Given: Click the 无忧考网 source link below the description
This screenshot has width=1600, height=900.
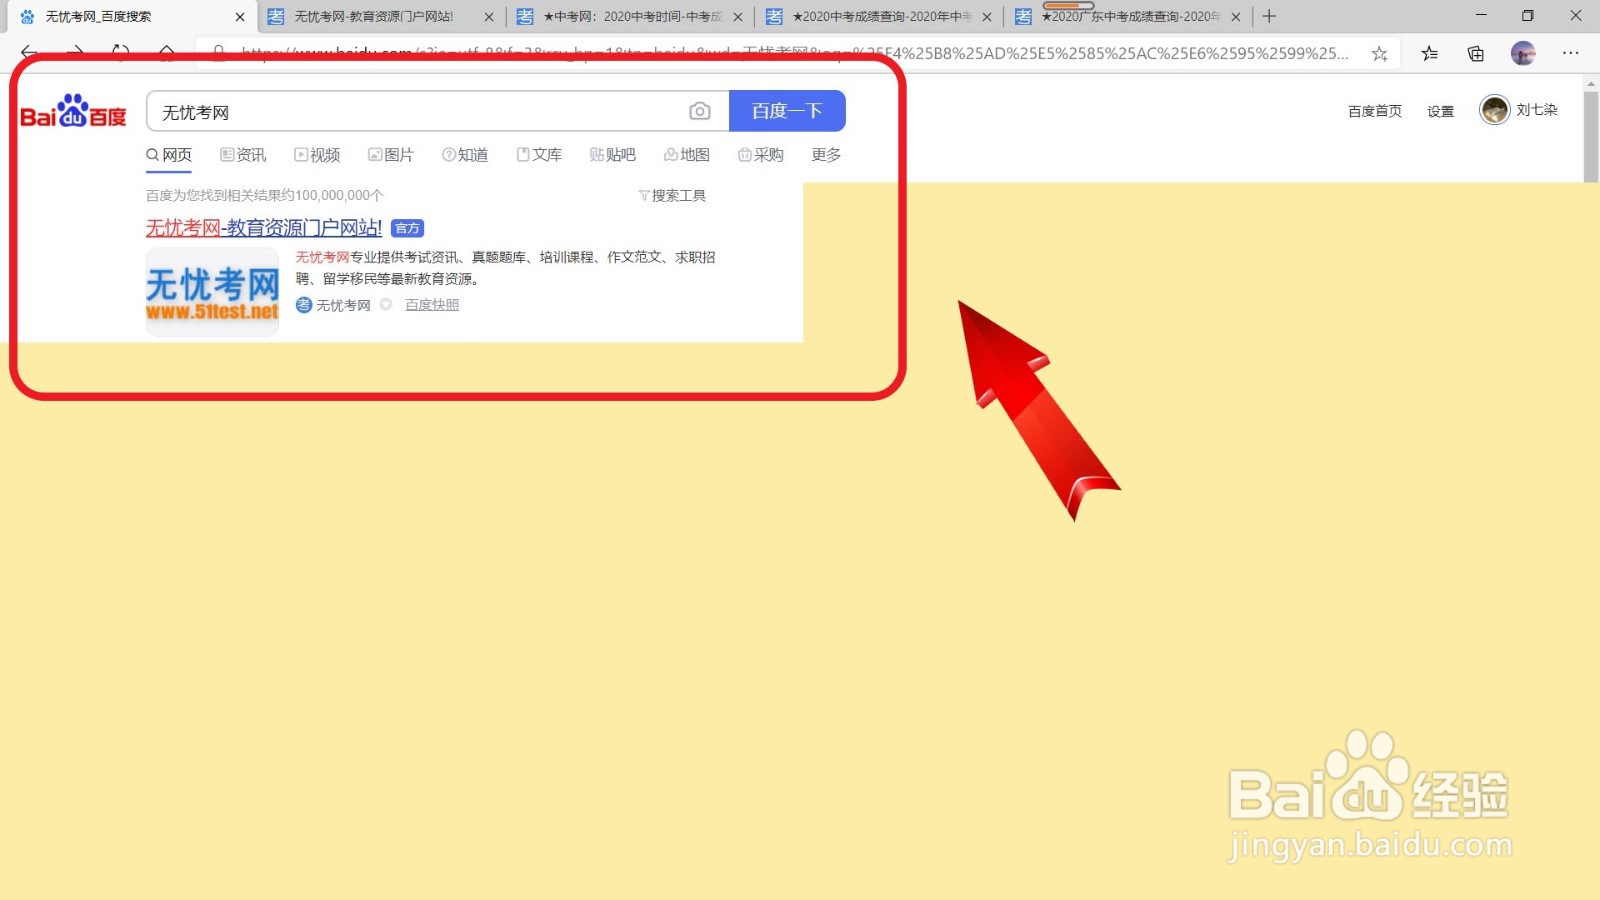Looking at the screenshot, I should coord(343,305).
